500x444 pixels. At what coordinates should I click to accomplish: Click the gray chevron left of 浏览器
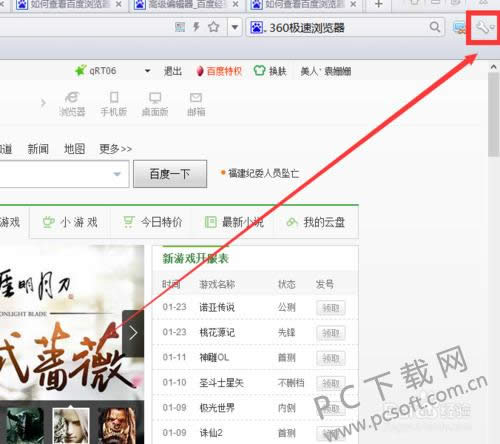[x=43, y=103]
